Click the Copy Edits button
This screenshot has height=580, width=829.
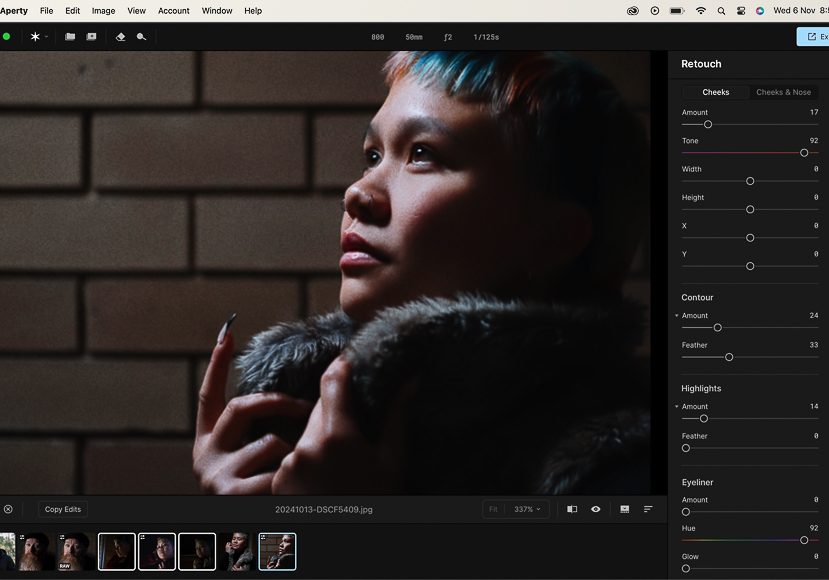coord(63,509)
